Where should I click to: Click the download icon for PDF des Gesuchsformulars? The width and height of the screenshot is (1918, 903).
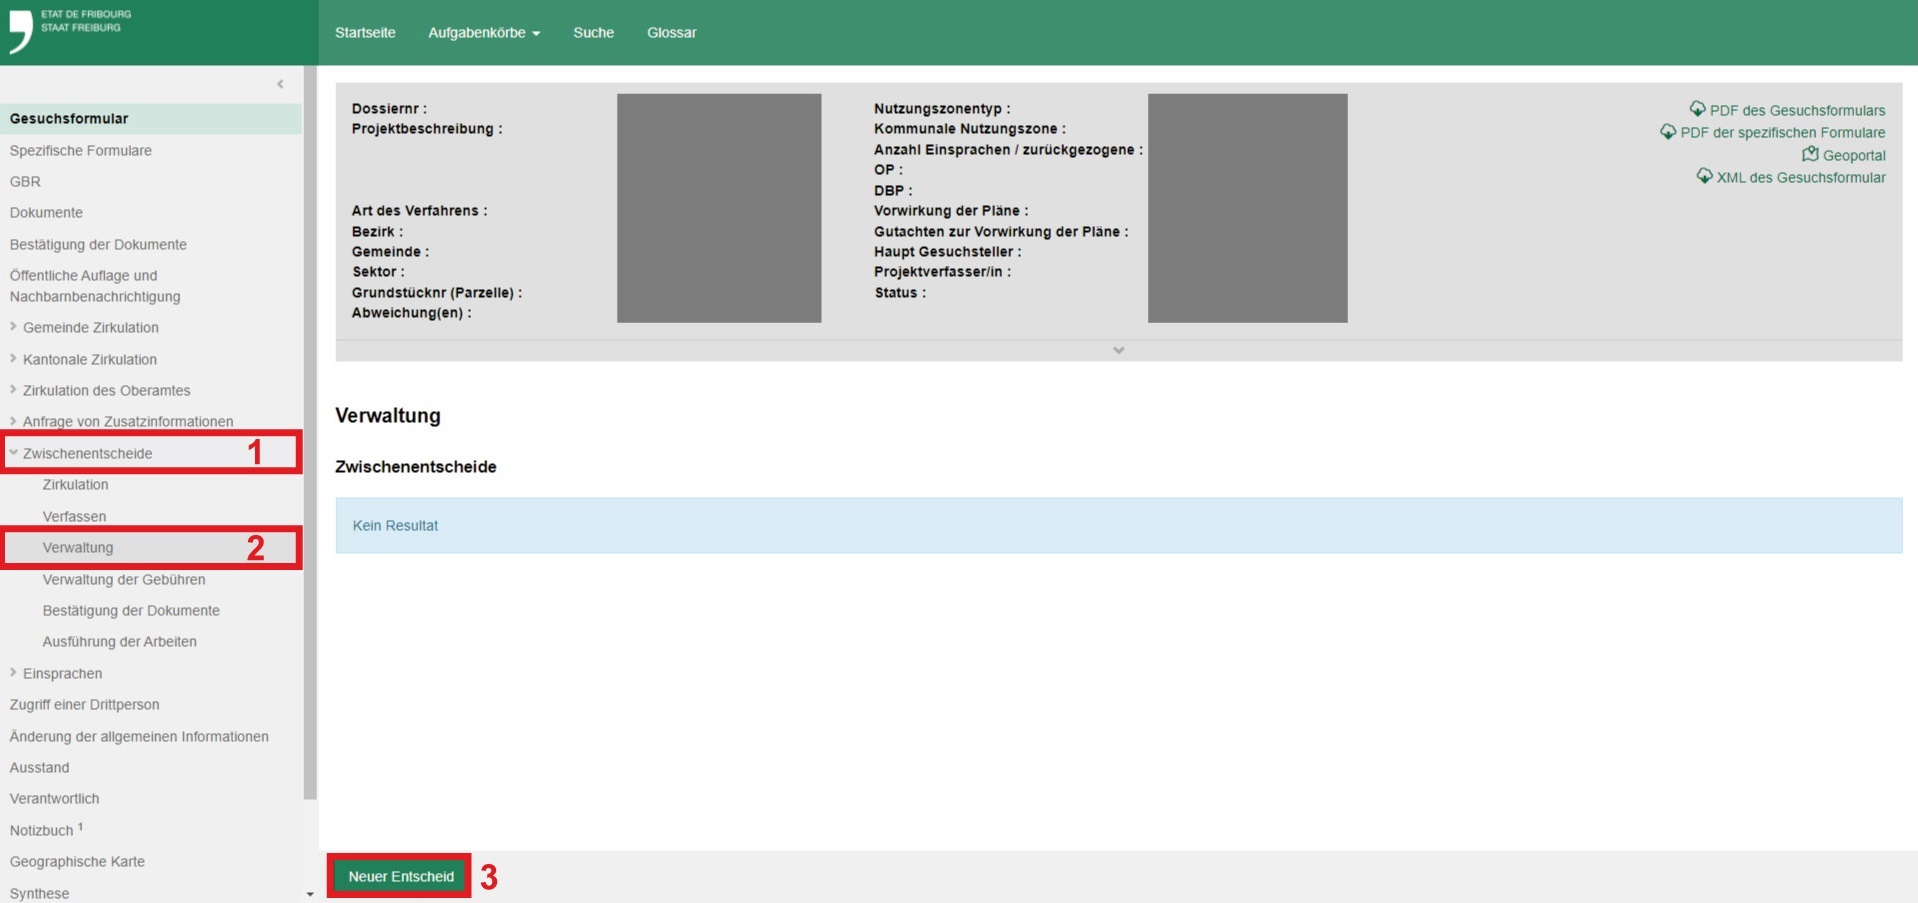(1697, 109)
